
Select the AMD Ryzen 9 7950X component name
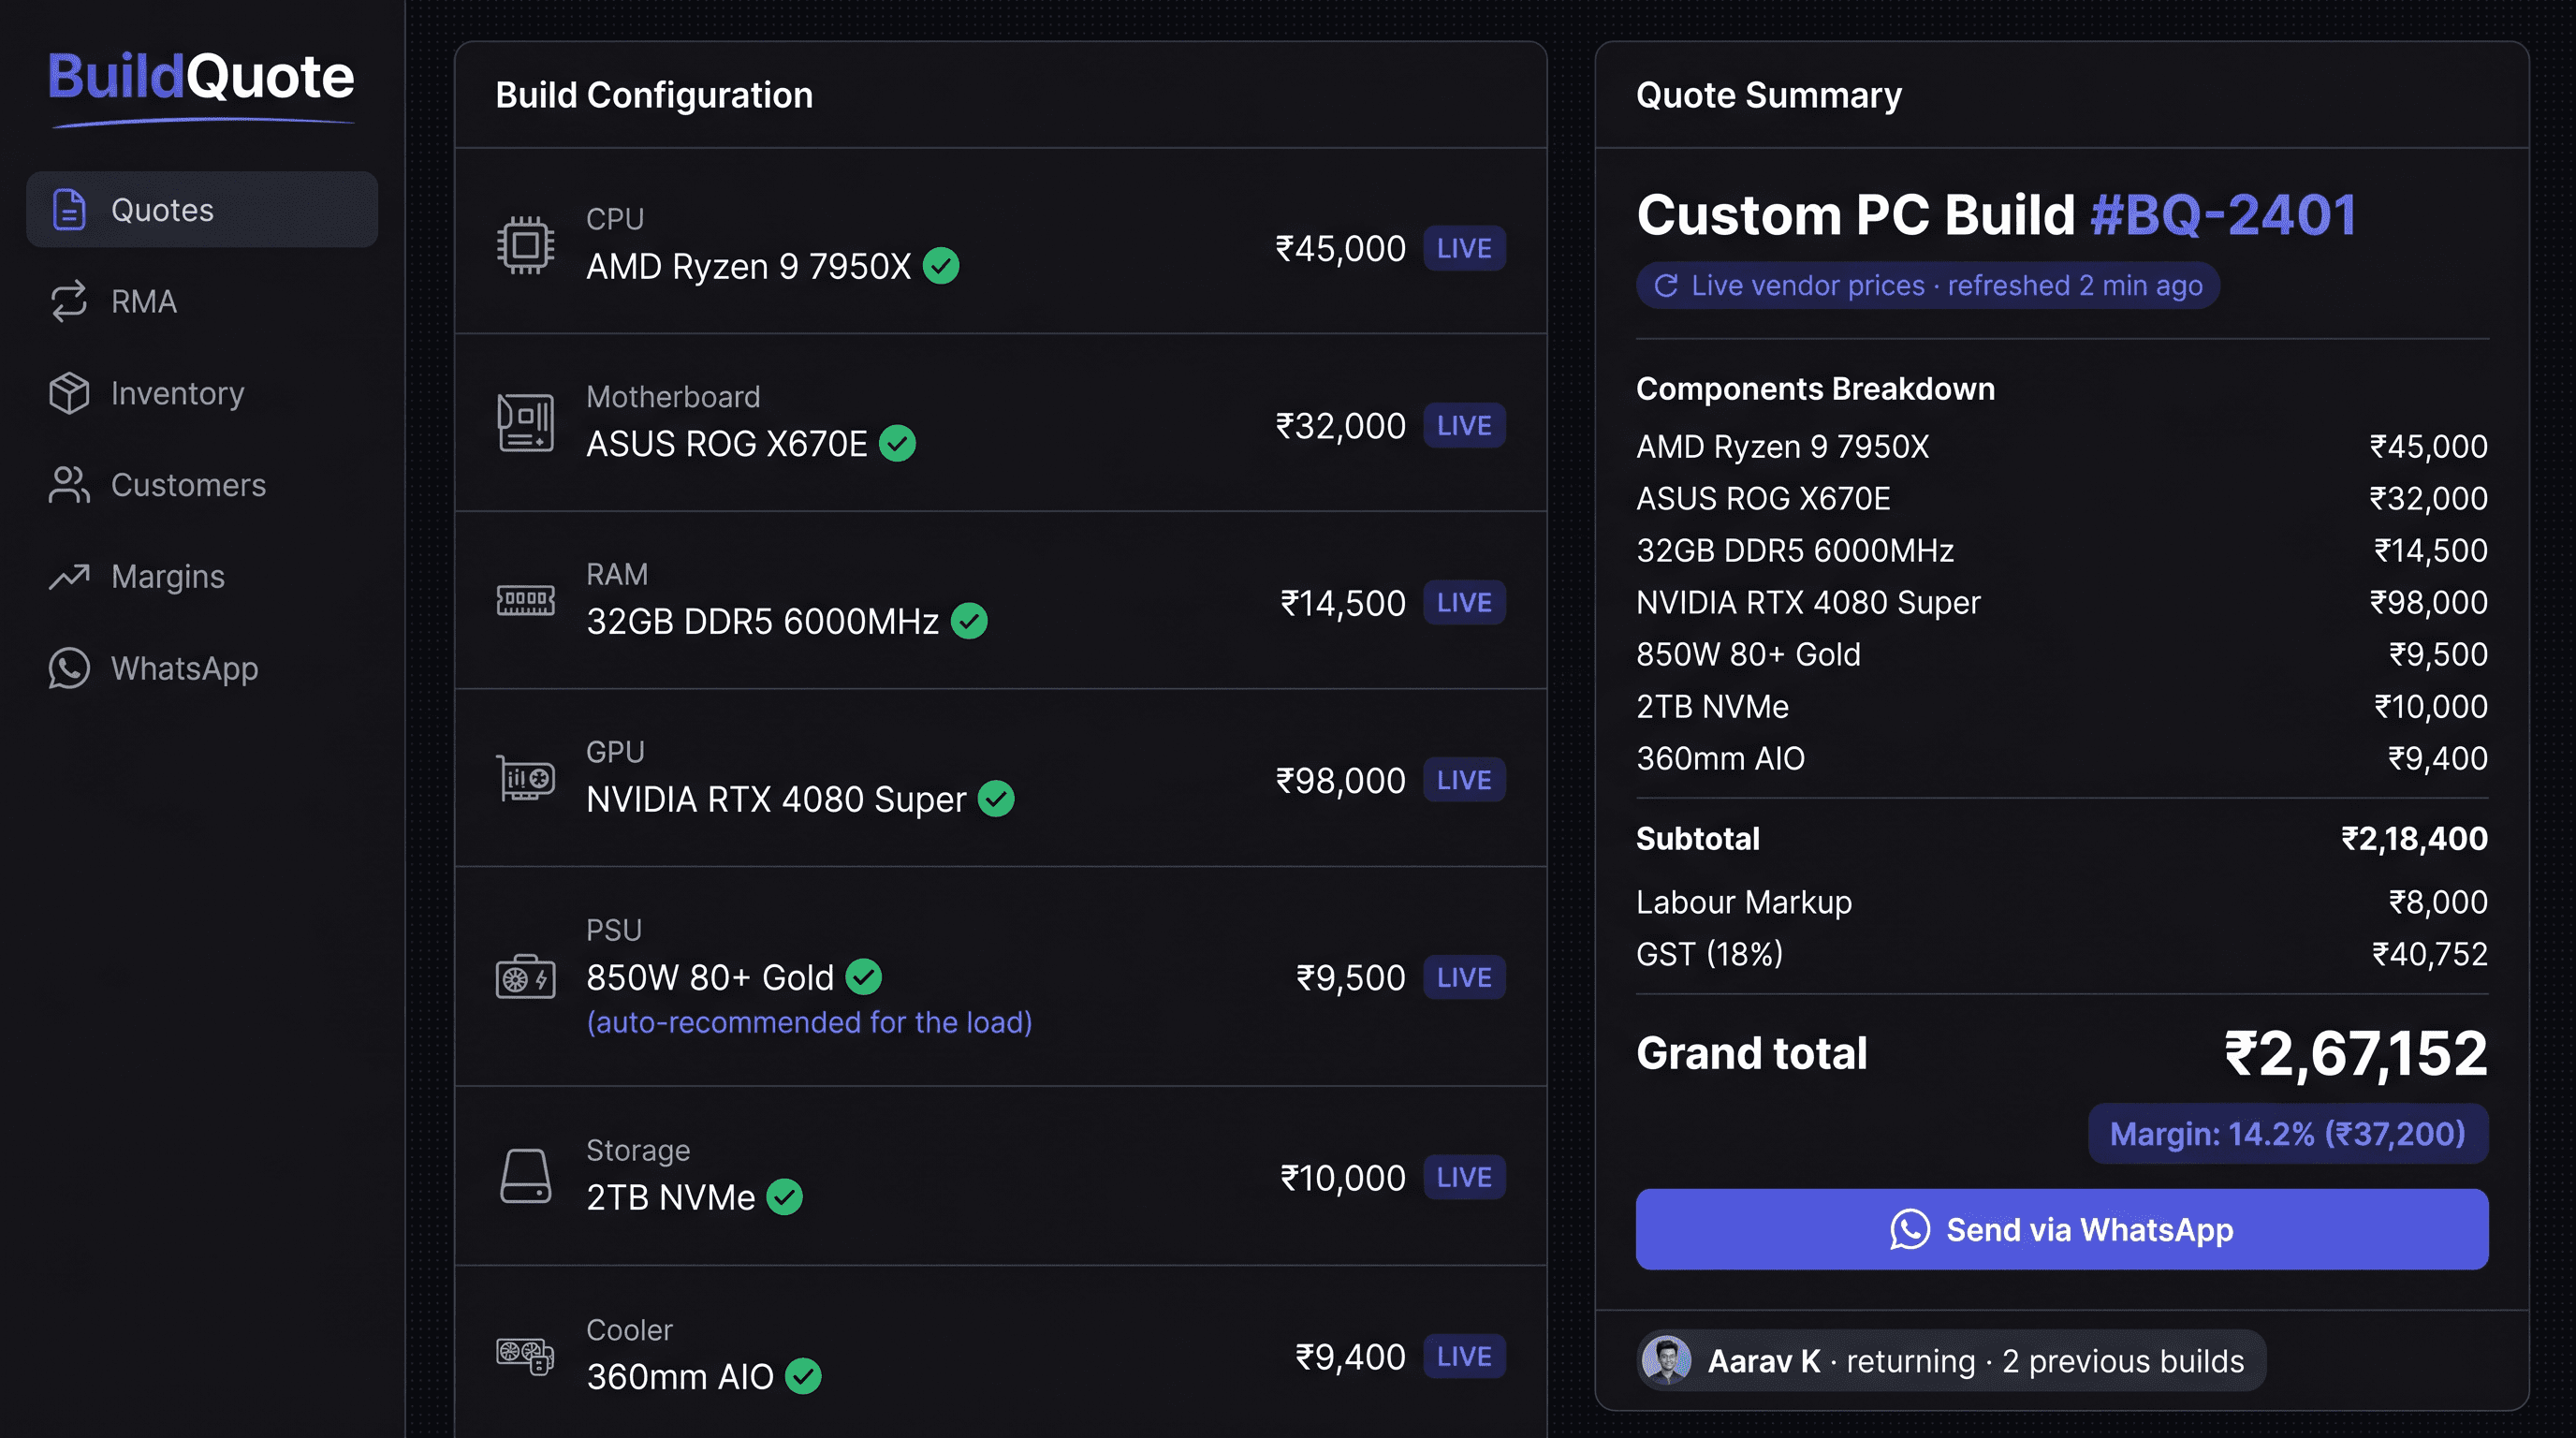749,266
